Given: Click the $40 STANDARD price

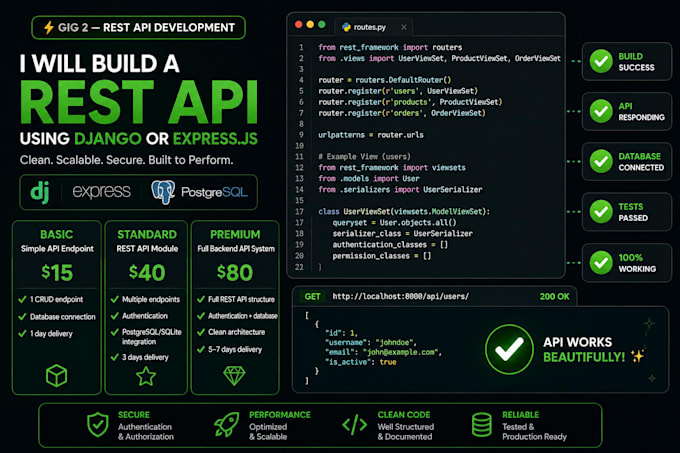Looking at the screenshot, I should (147, 273).
